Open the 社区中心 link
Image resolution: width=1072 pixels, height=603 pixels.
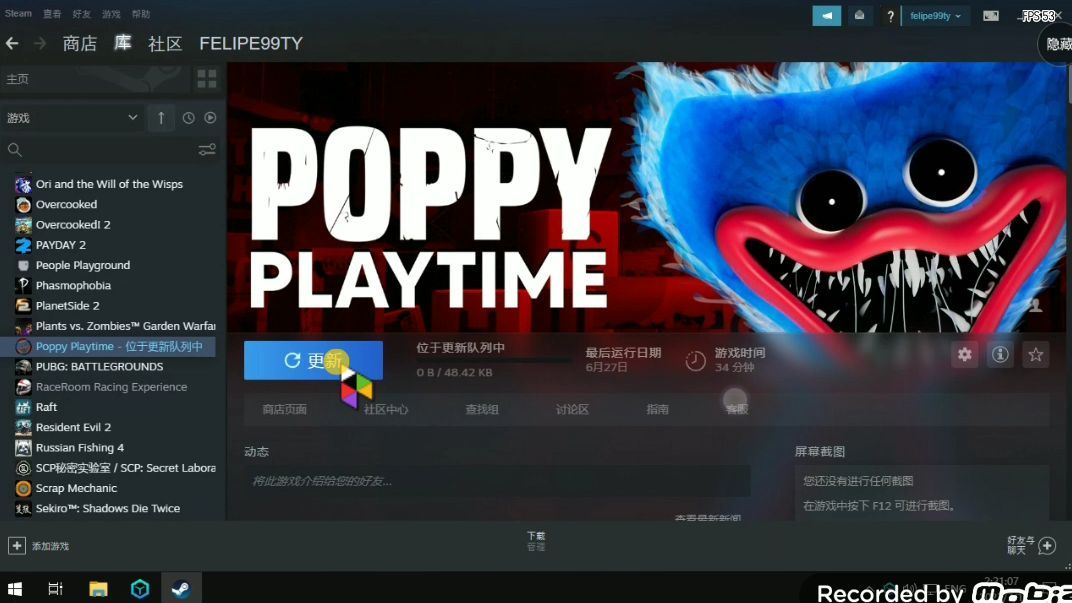pos(386,410)
